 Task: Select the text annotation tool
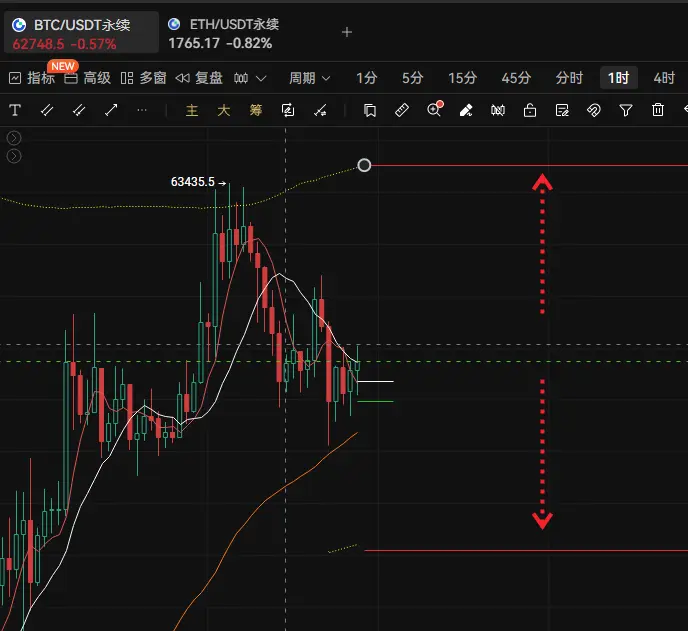pyautogui.click(x=15, y=110)
